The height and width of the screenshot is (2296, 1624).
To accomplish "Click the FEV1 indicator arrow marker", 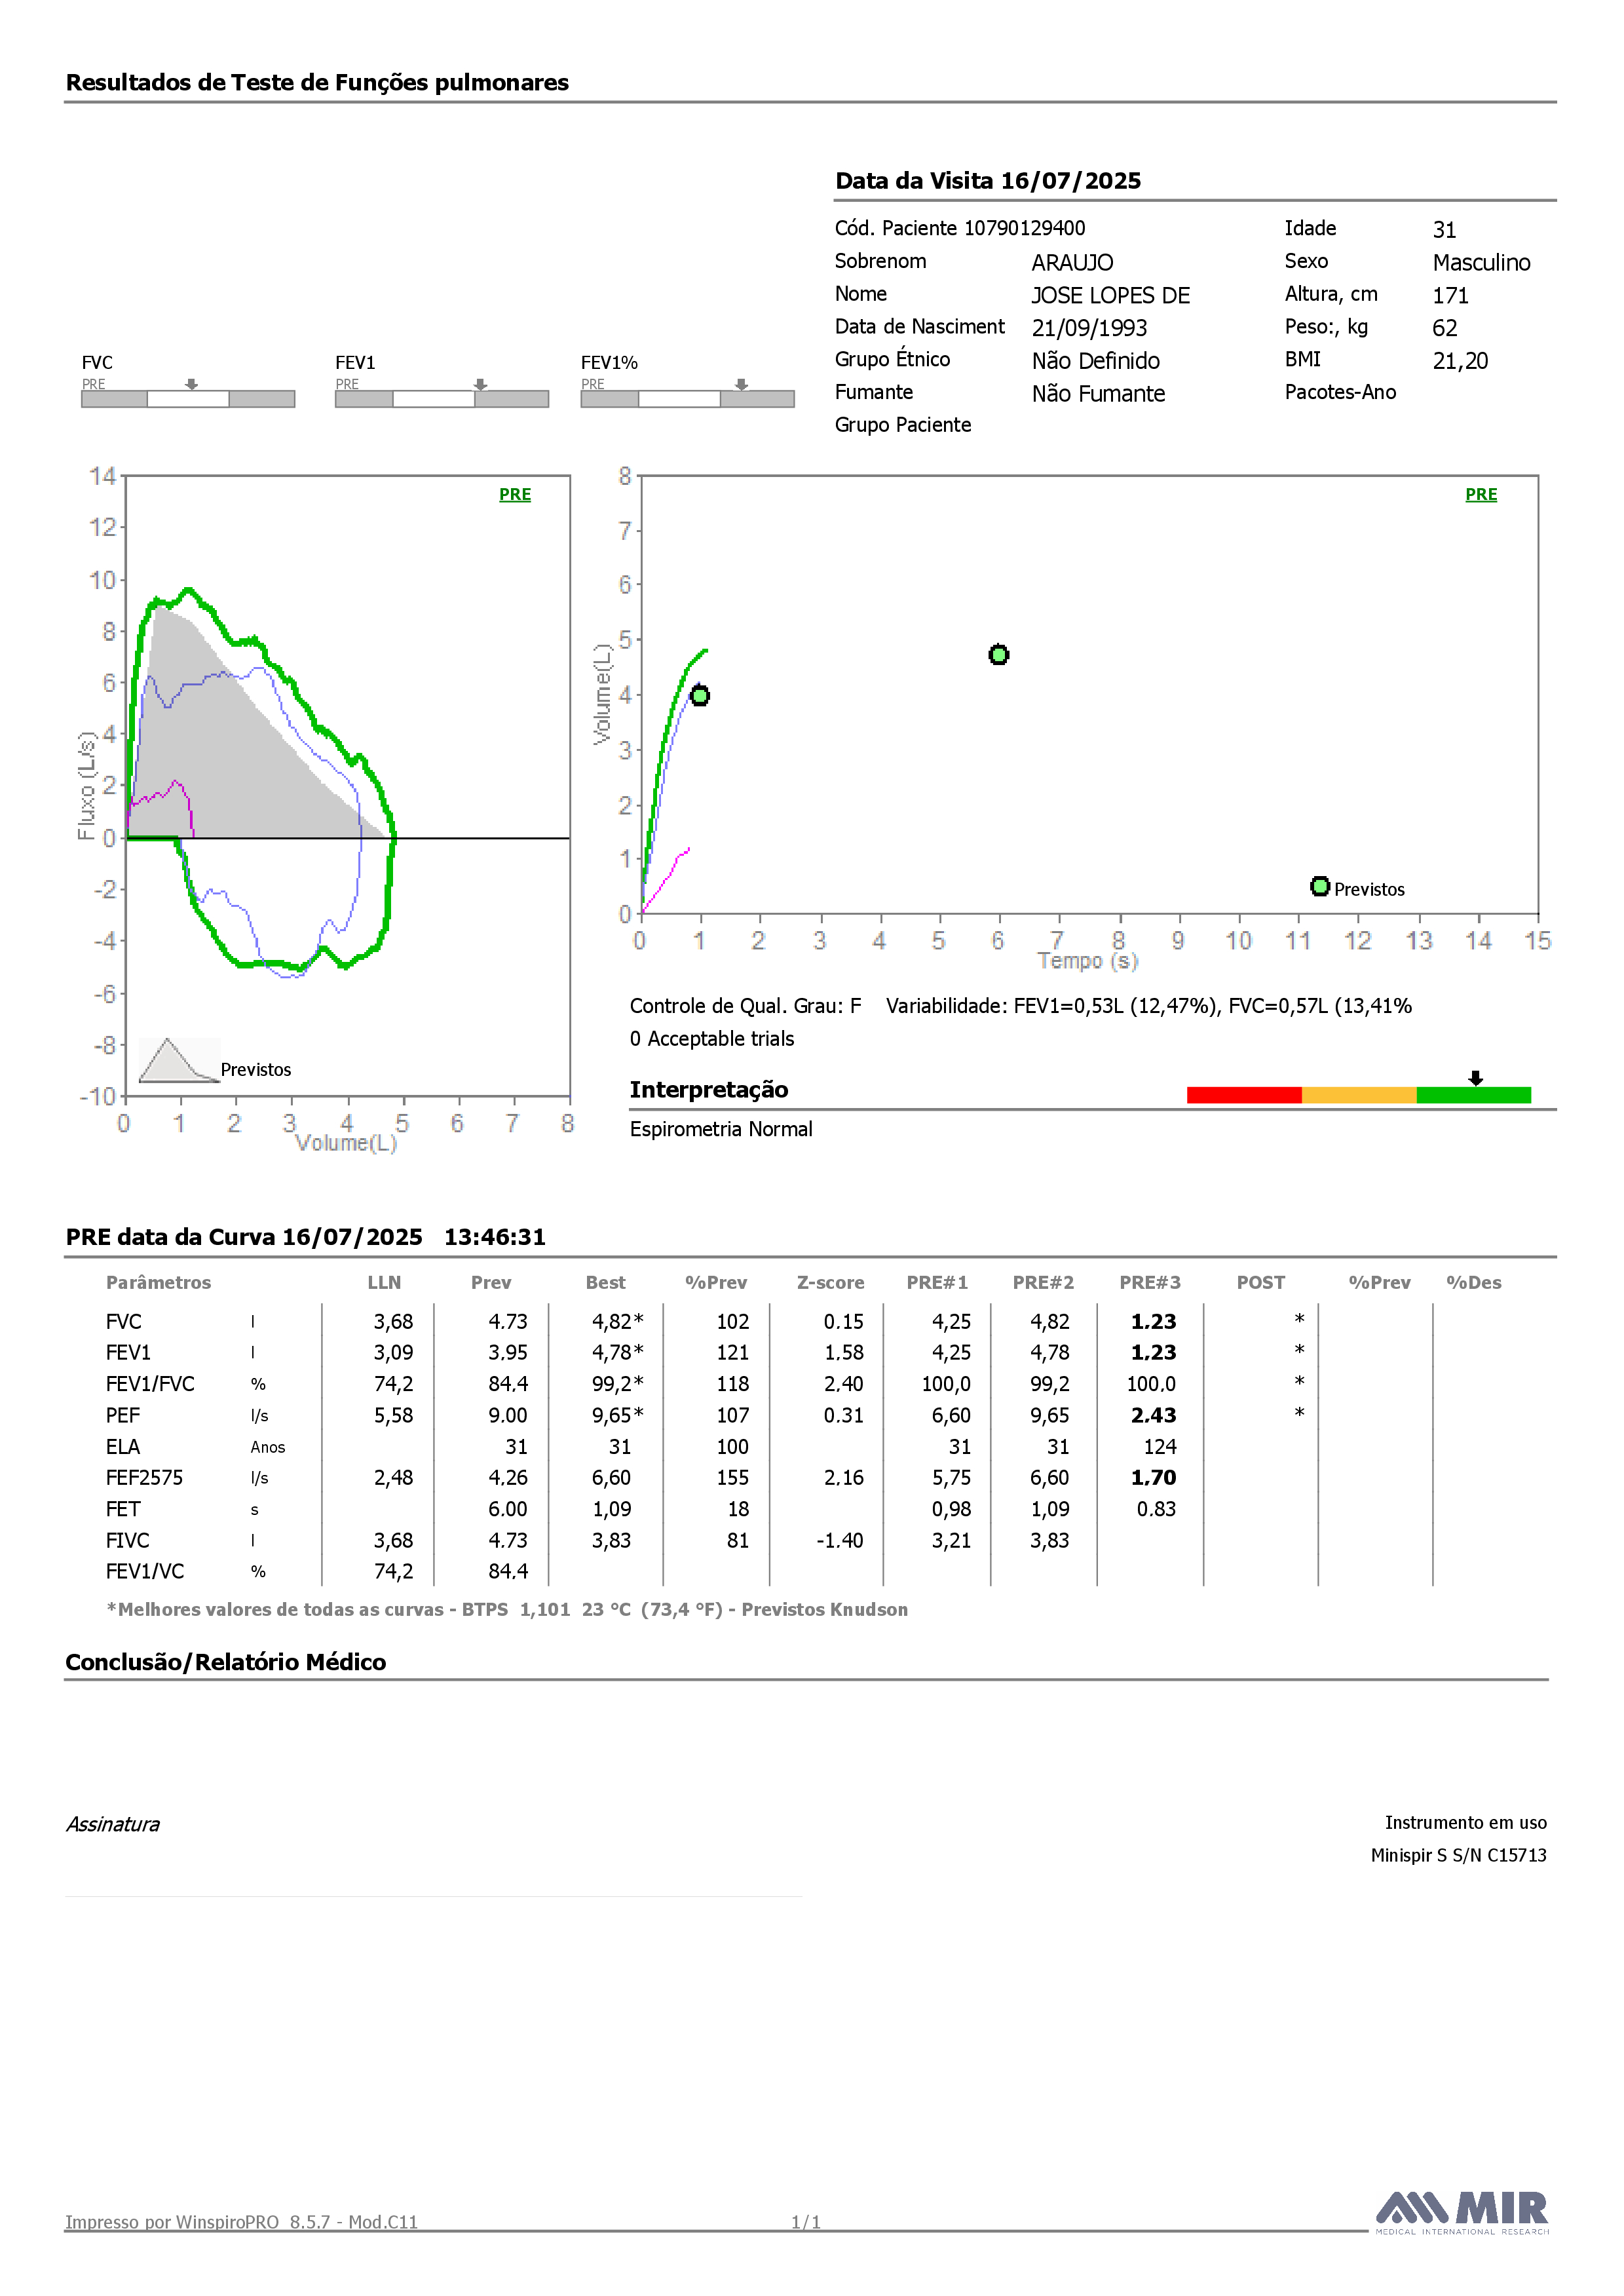I will tap(481, 385).
